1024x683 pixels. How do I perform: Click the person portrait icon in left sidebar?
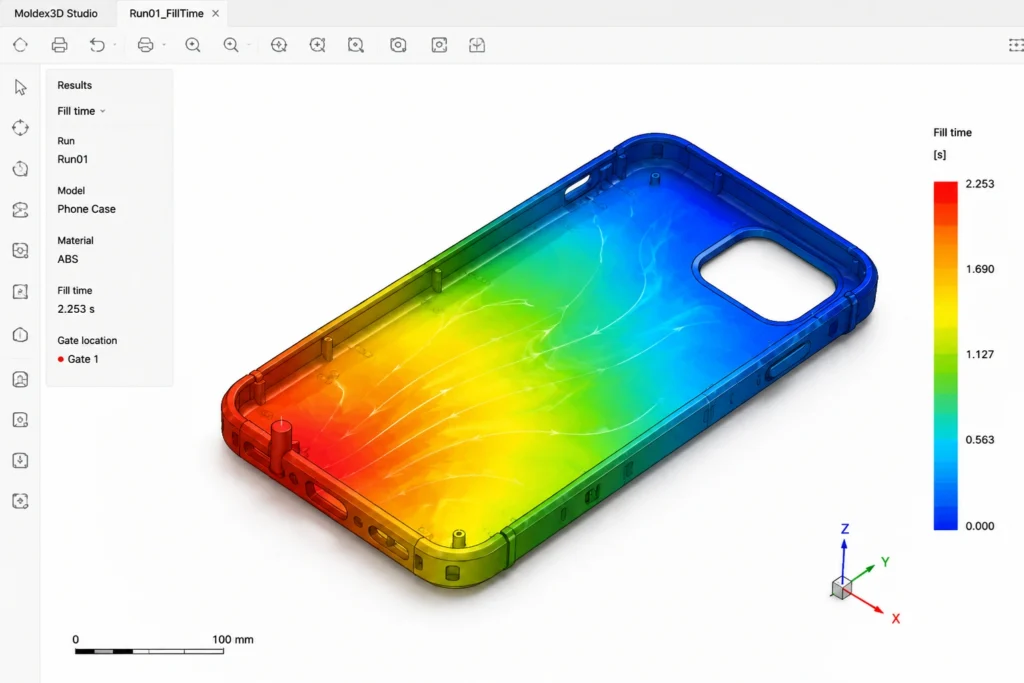click(20, 379)
